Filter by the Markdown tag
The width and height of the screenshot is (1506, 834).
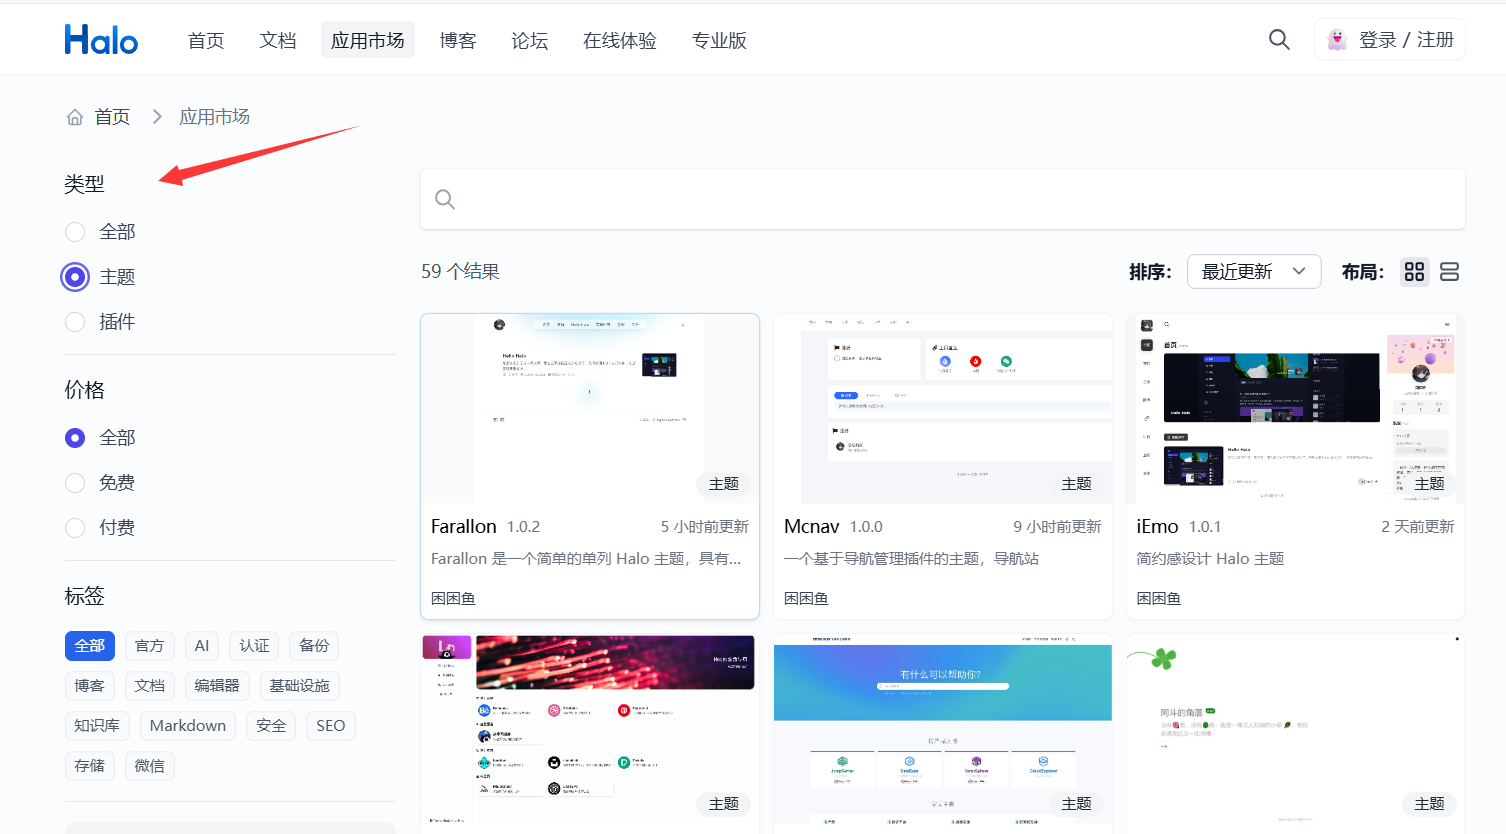pos(188,726)
